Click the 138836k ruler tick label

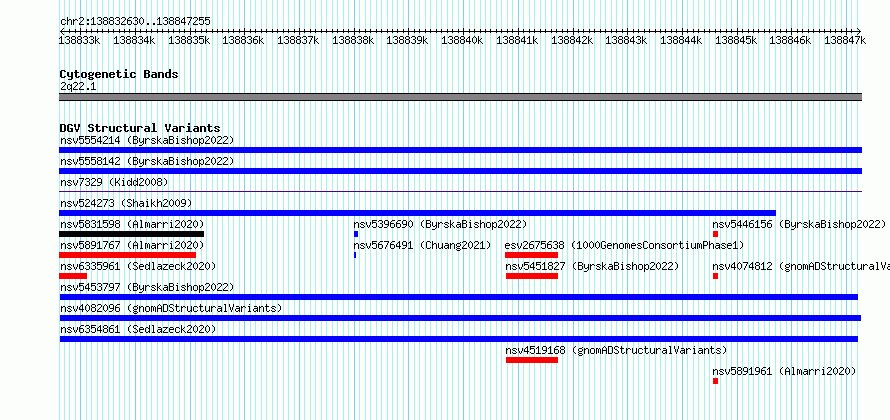coord(244,40)
